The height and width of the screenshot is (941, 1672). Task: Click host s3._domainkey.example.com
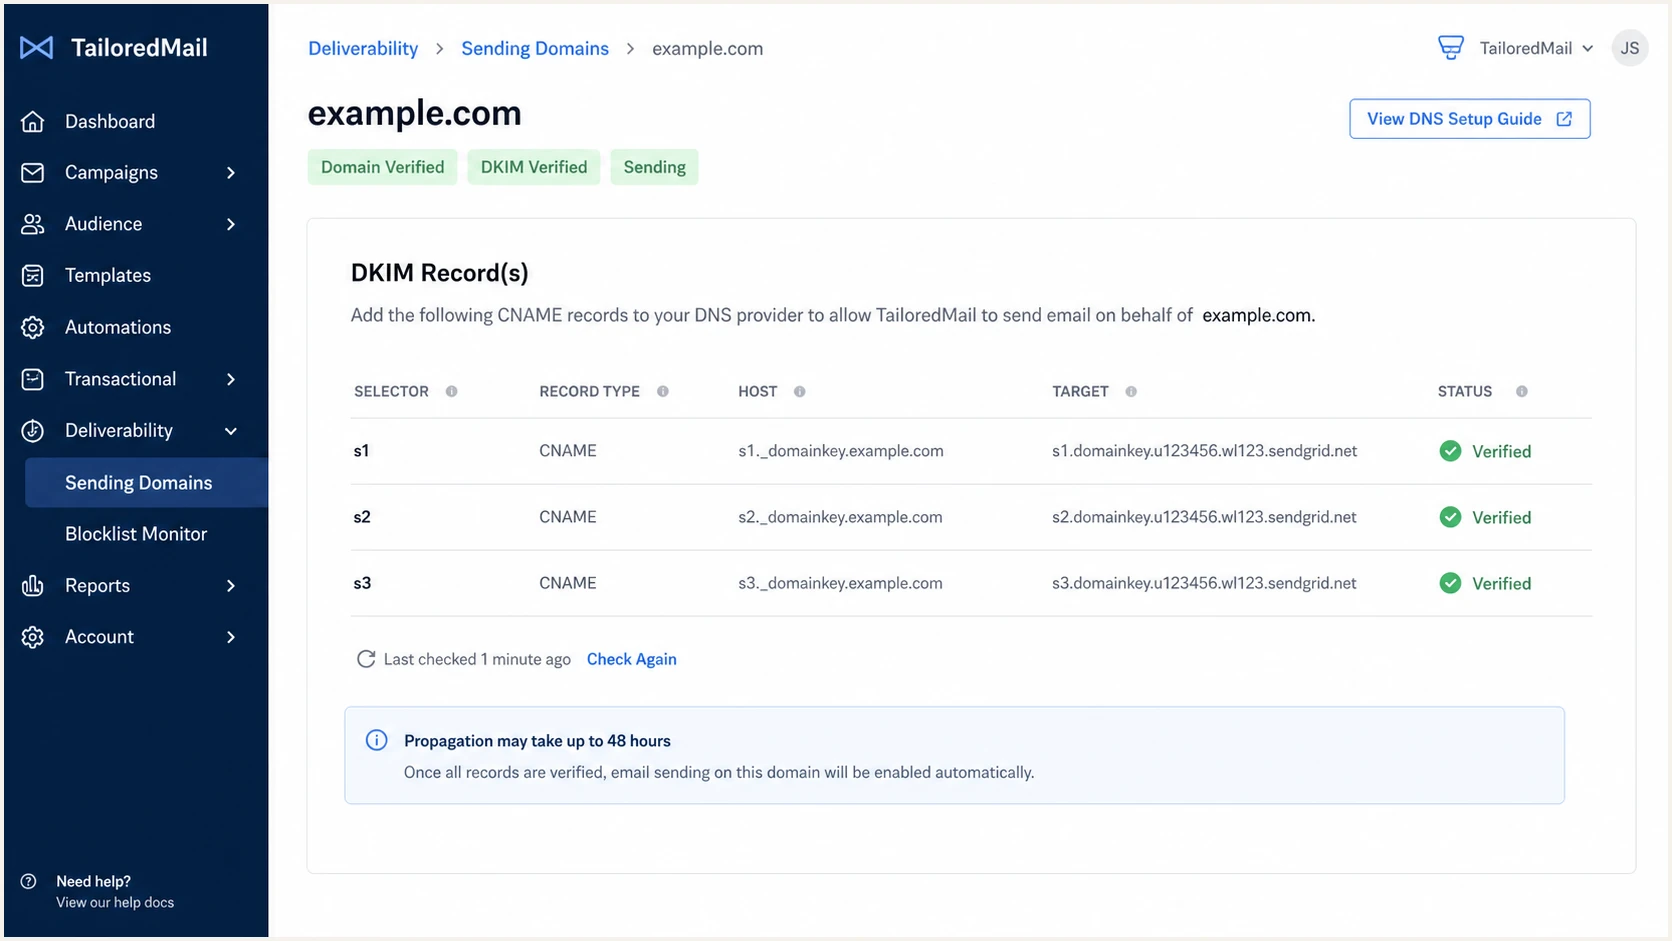(840, 583)
